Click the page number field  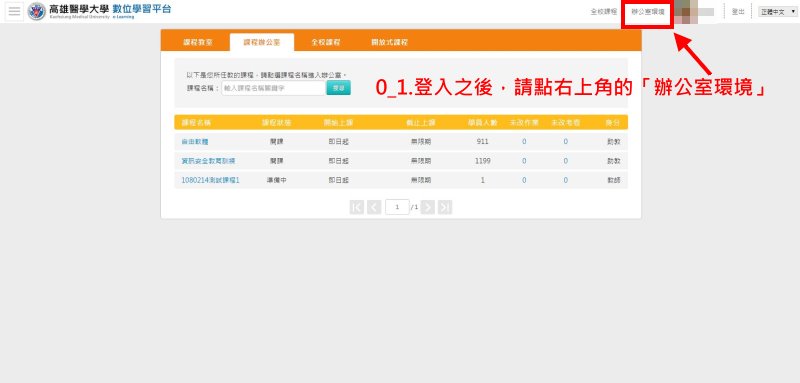[397, 207]
